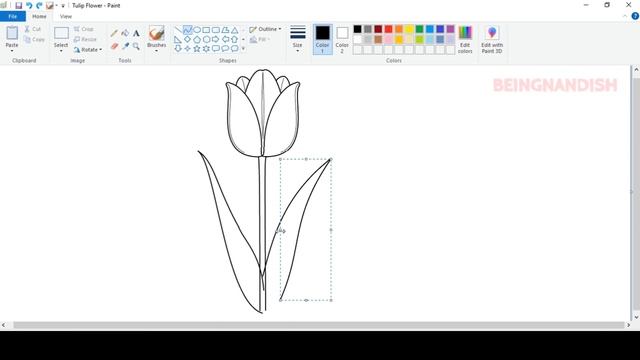This screenshot has height=360, width=640.
Task: Select the Fill with color bucket tool
Action: point(125,33)
